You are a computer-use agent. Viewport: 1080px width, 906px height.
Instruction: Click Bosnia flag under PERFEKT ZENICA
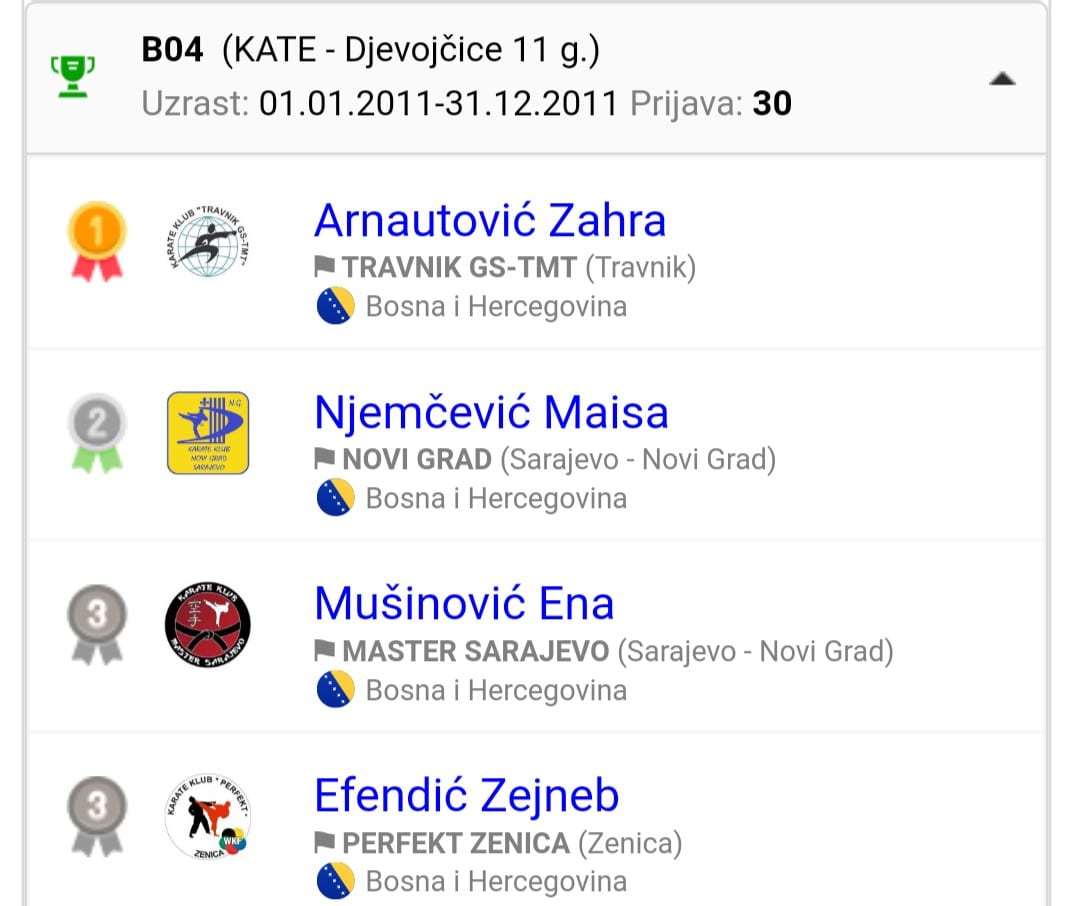(335, 881)
